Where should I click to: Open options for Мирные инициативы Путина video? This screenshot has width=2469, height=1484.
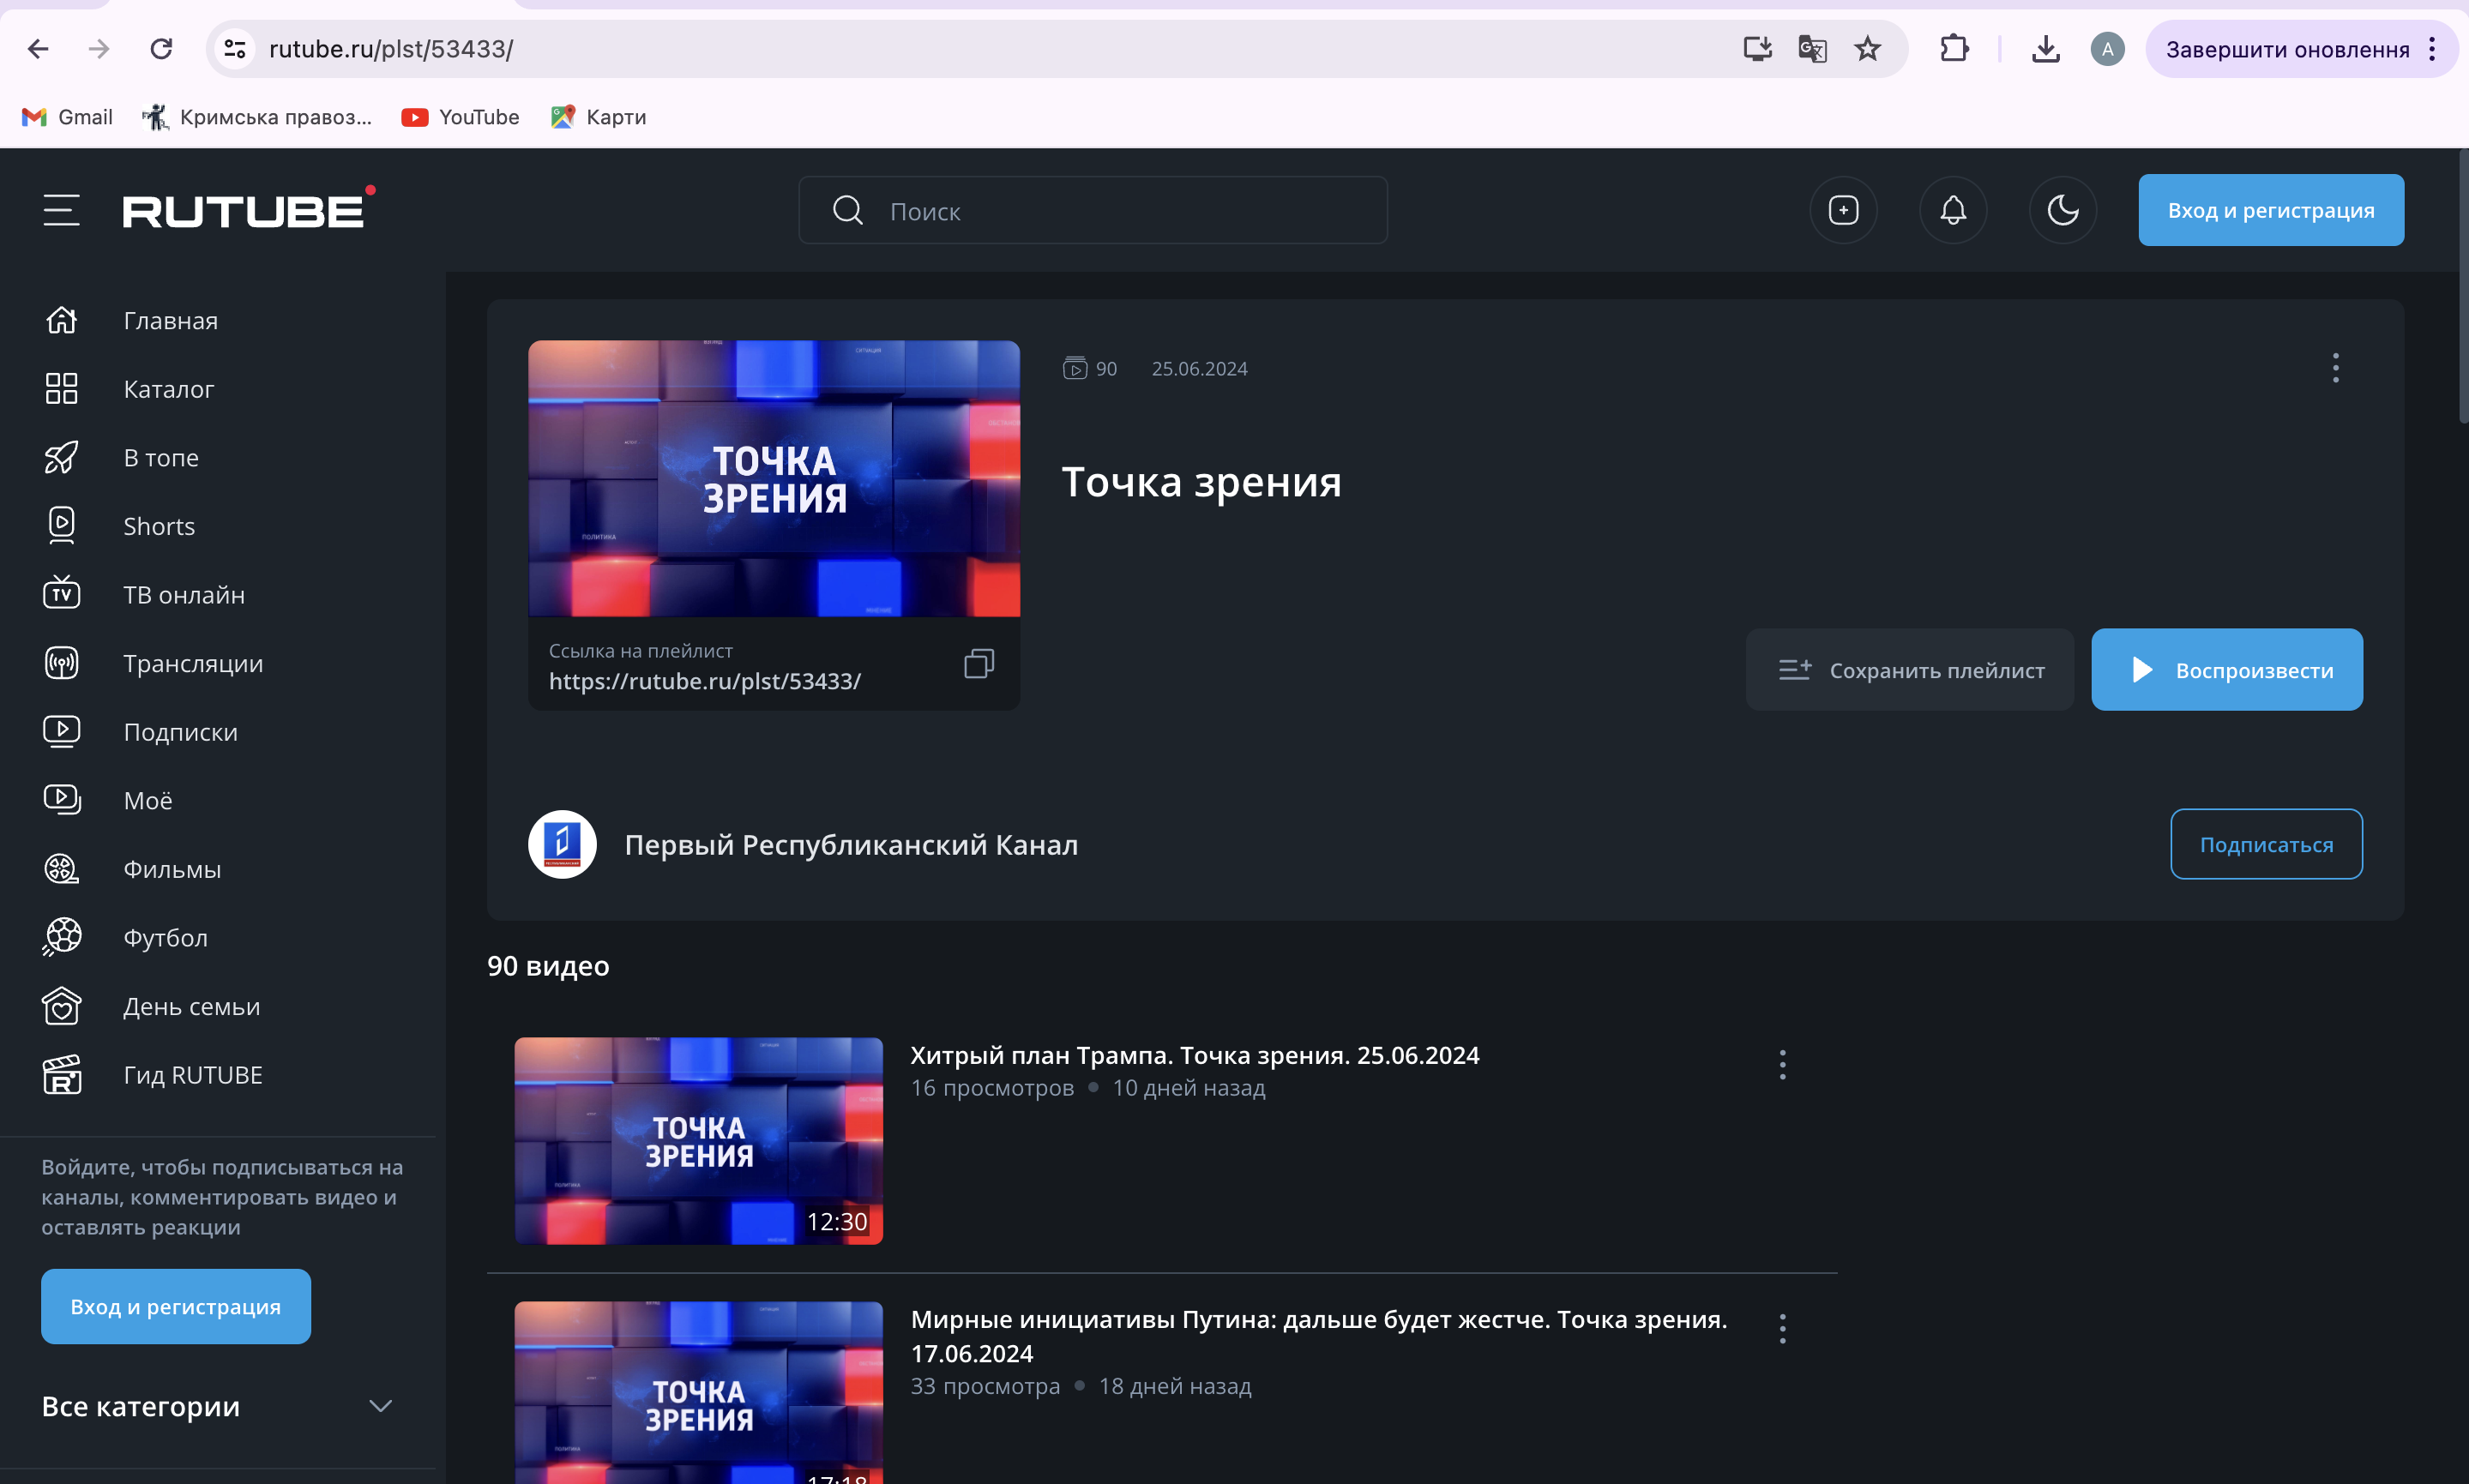tap(1782, 1329)
